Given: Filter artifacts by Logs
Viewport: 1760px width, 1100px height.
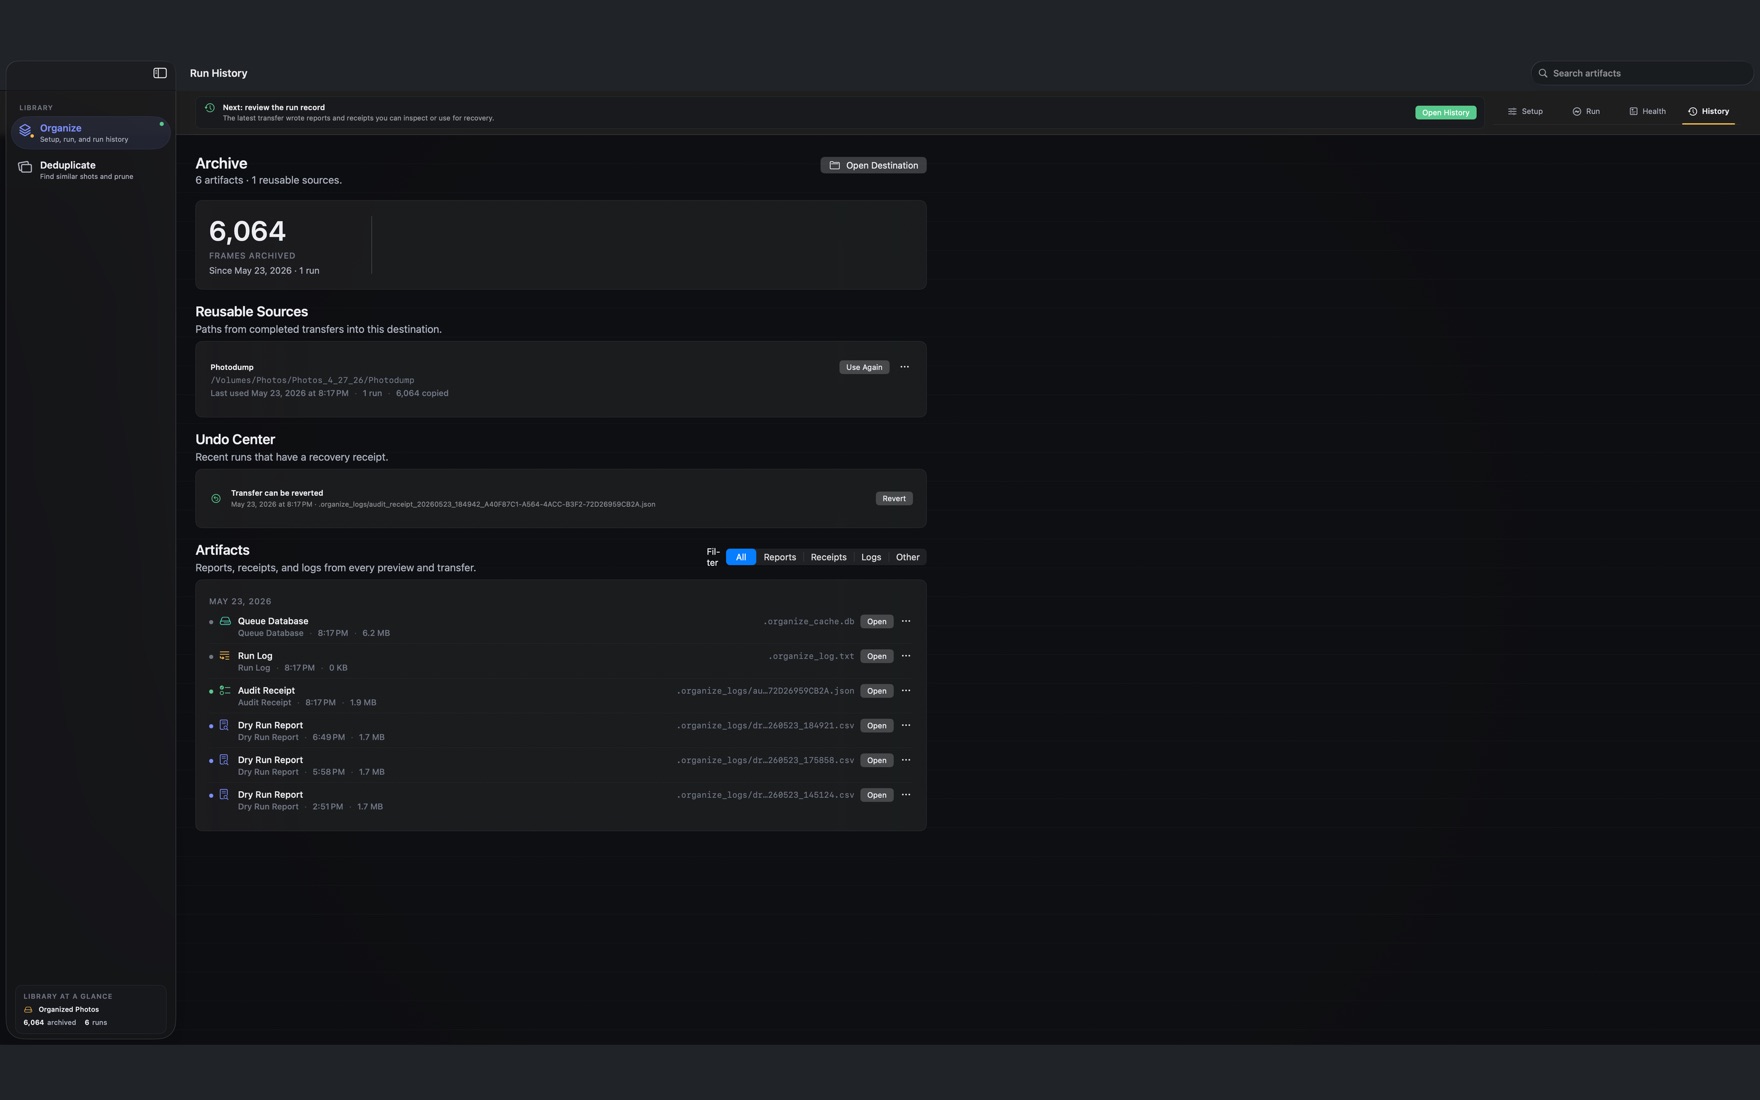Looking at the screenshot, I should pyautogui.click(x=871, y=557).
